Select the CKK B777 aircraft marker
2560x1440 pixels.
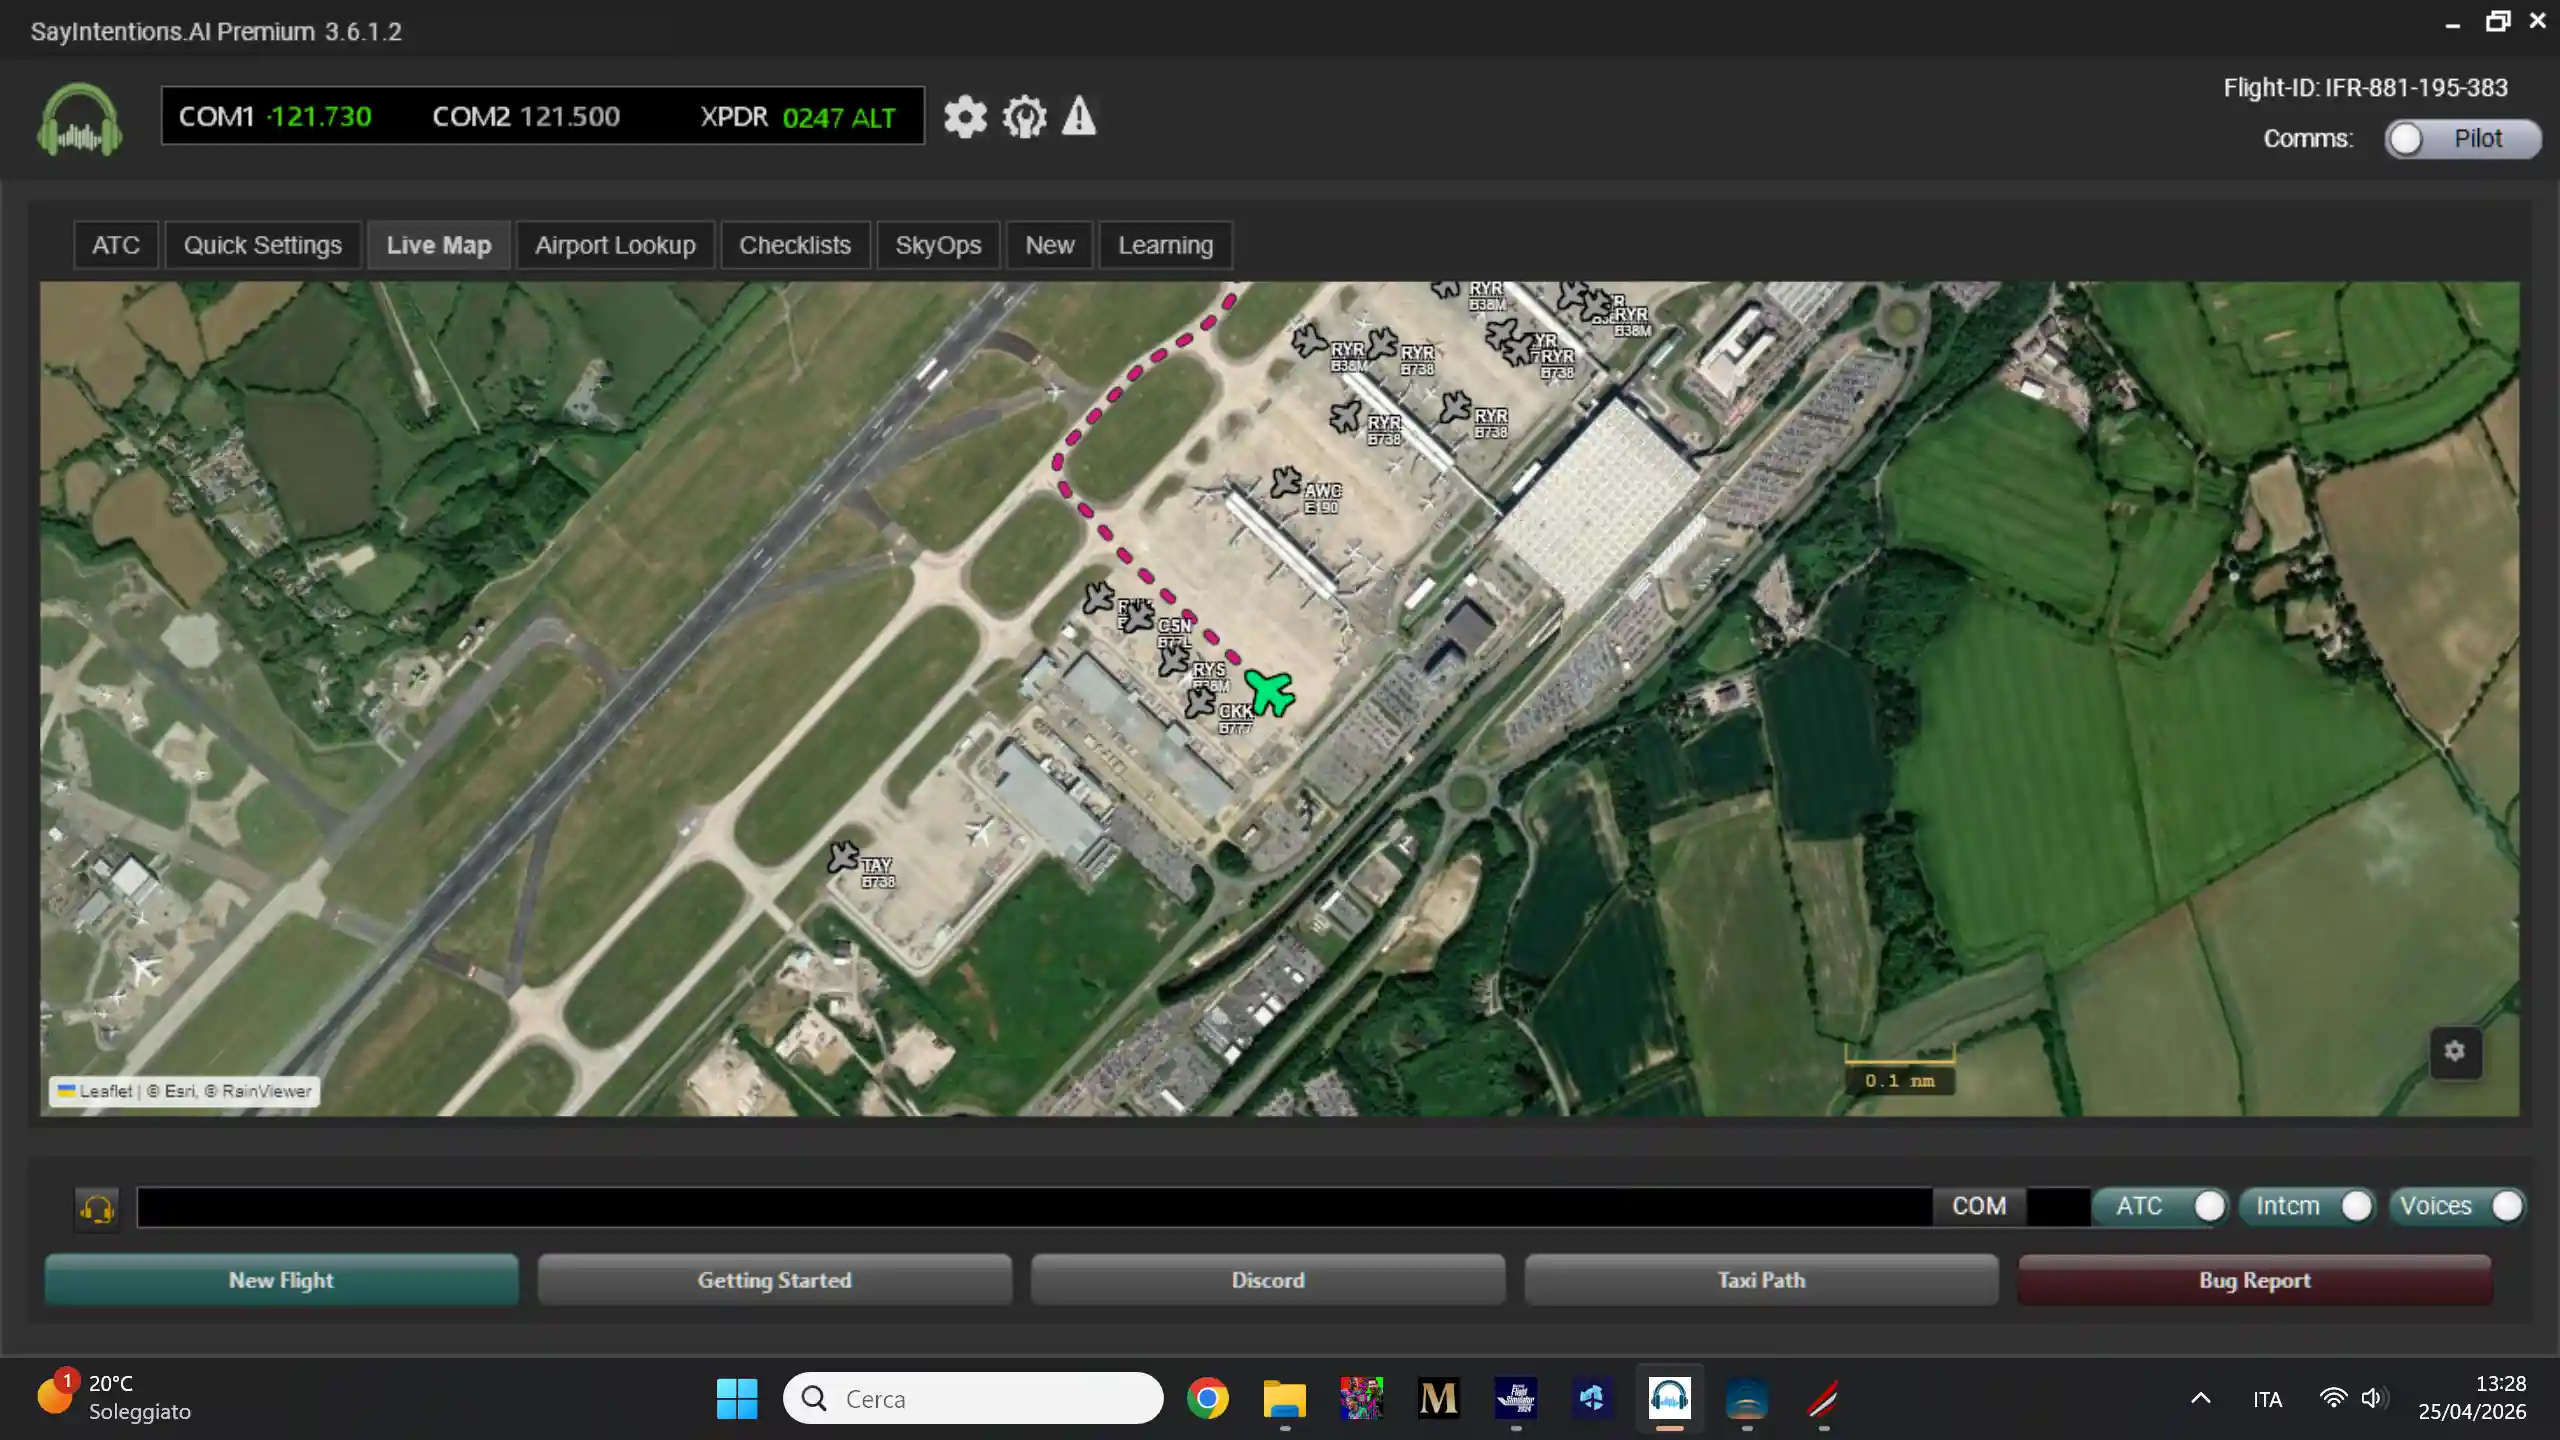click(1200, 703)
